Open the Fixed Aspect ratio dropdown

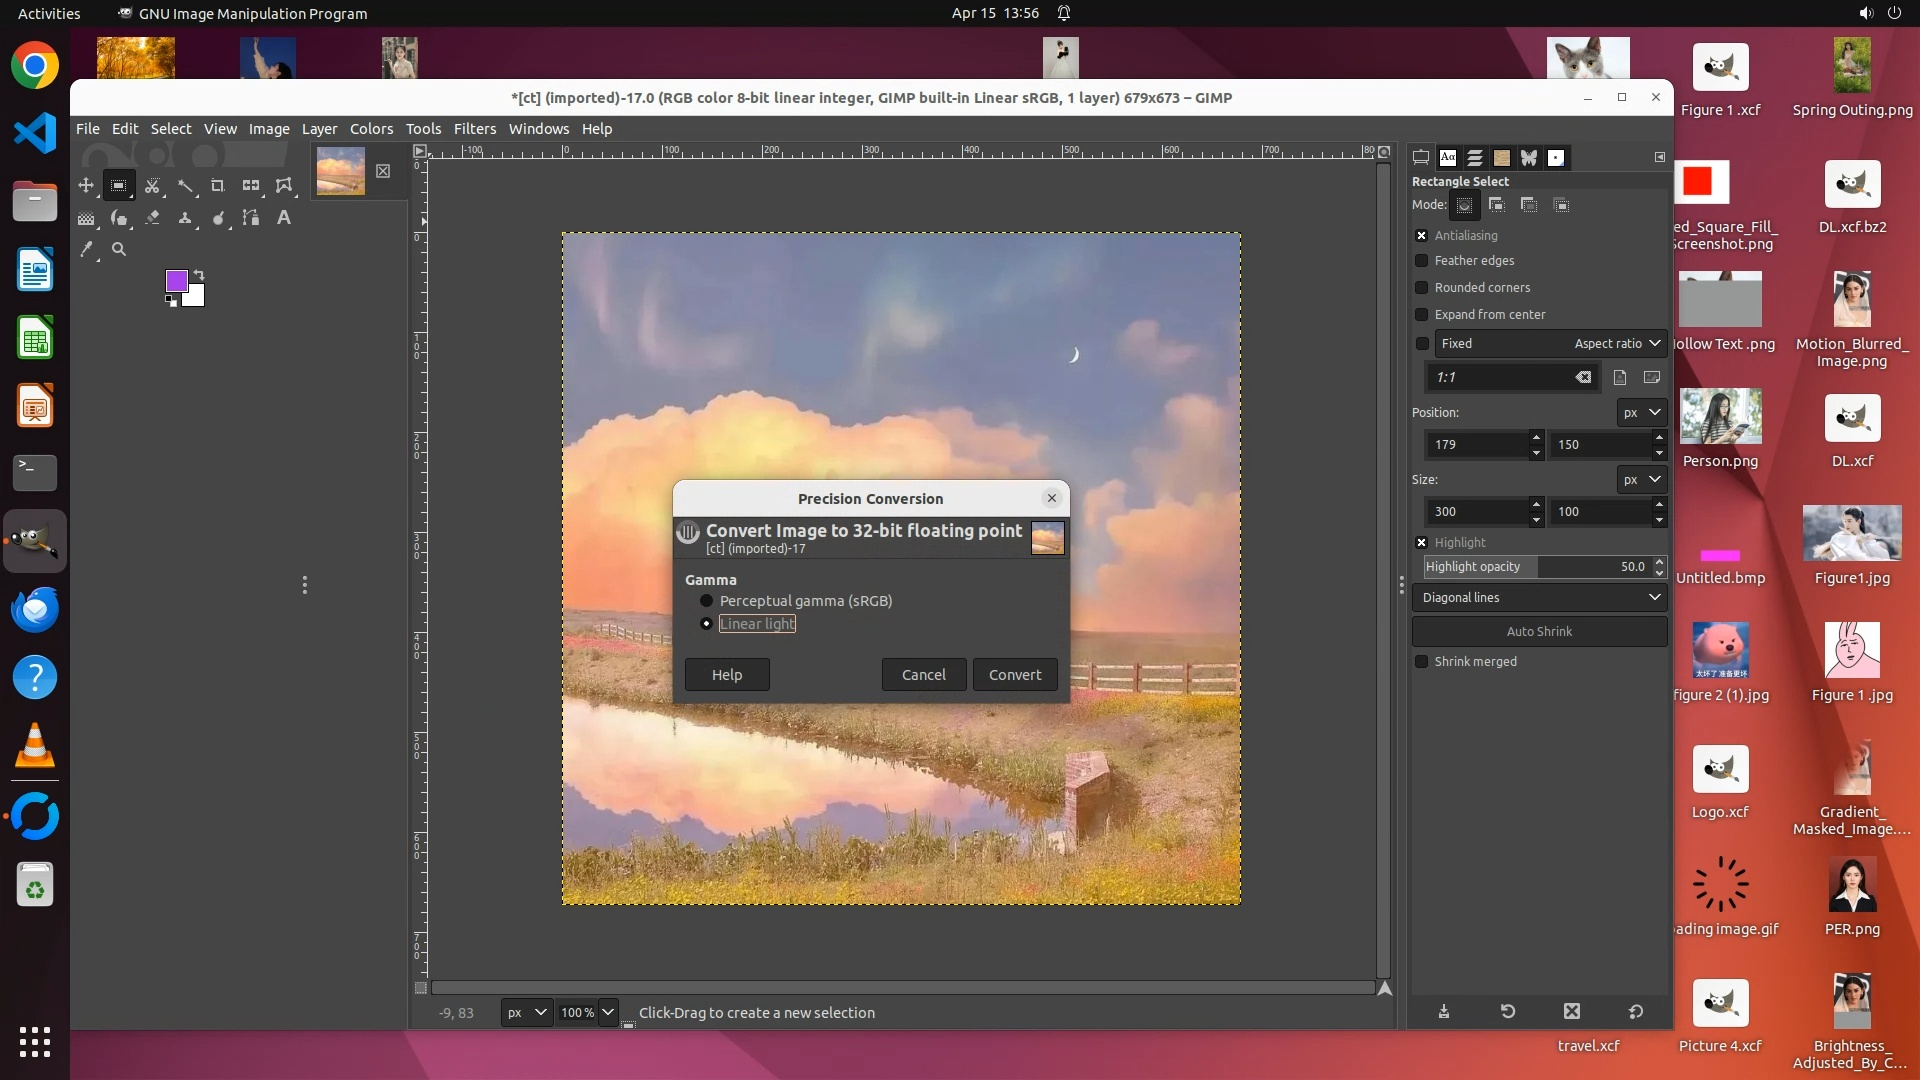(1549, 344)
